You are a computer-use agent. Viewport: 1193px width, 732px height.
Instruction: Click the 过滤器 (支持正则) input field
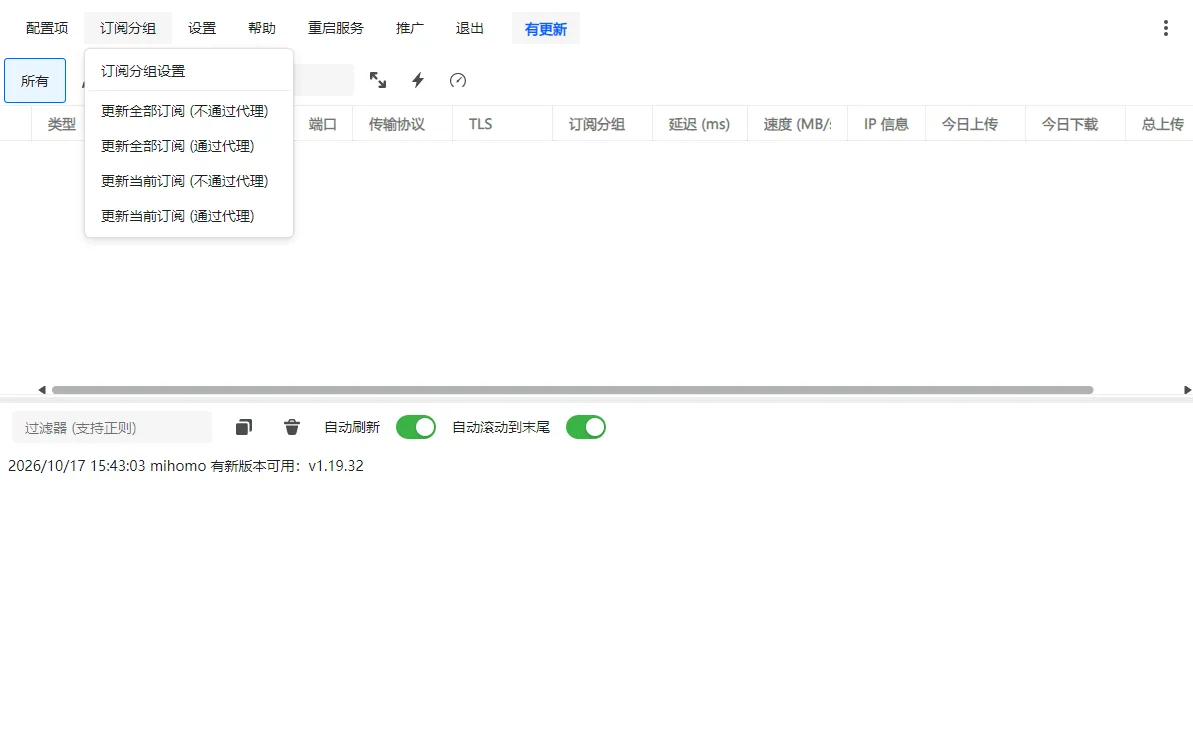click(112, 428)
